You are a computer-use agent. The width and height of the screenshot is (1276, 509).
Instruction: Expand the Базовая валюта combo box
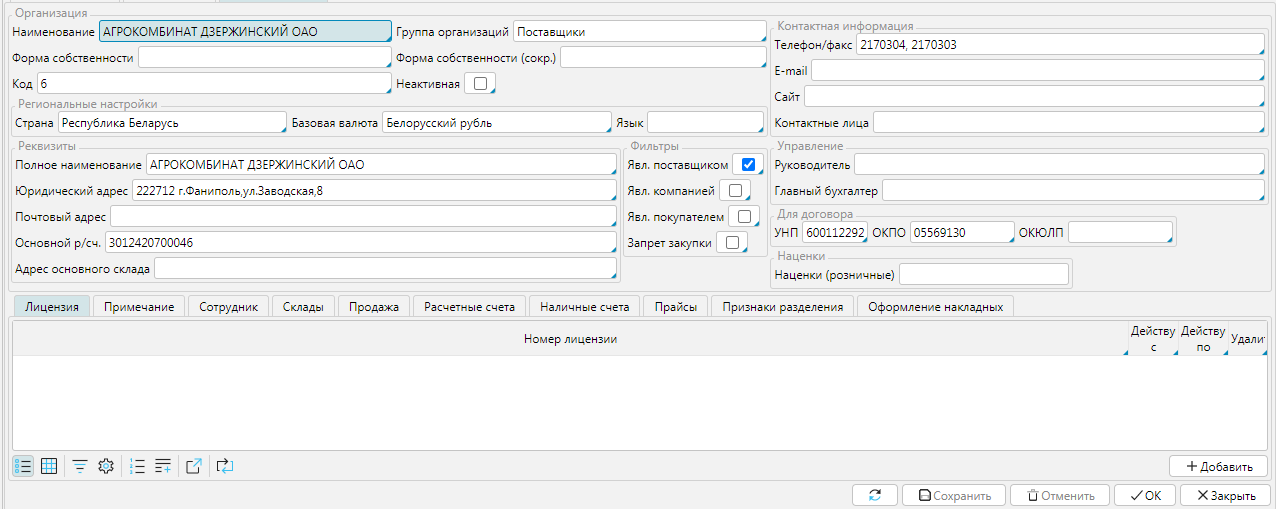pyautogui.click(x=496, y=123)
